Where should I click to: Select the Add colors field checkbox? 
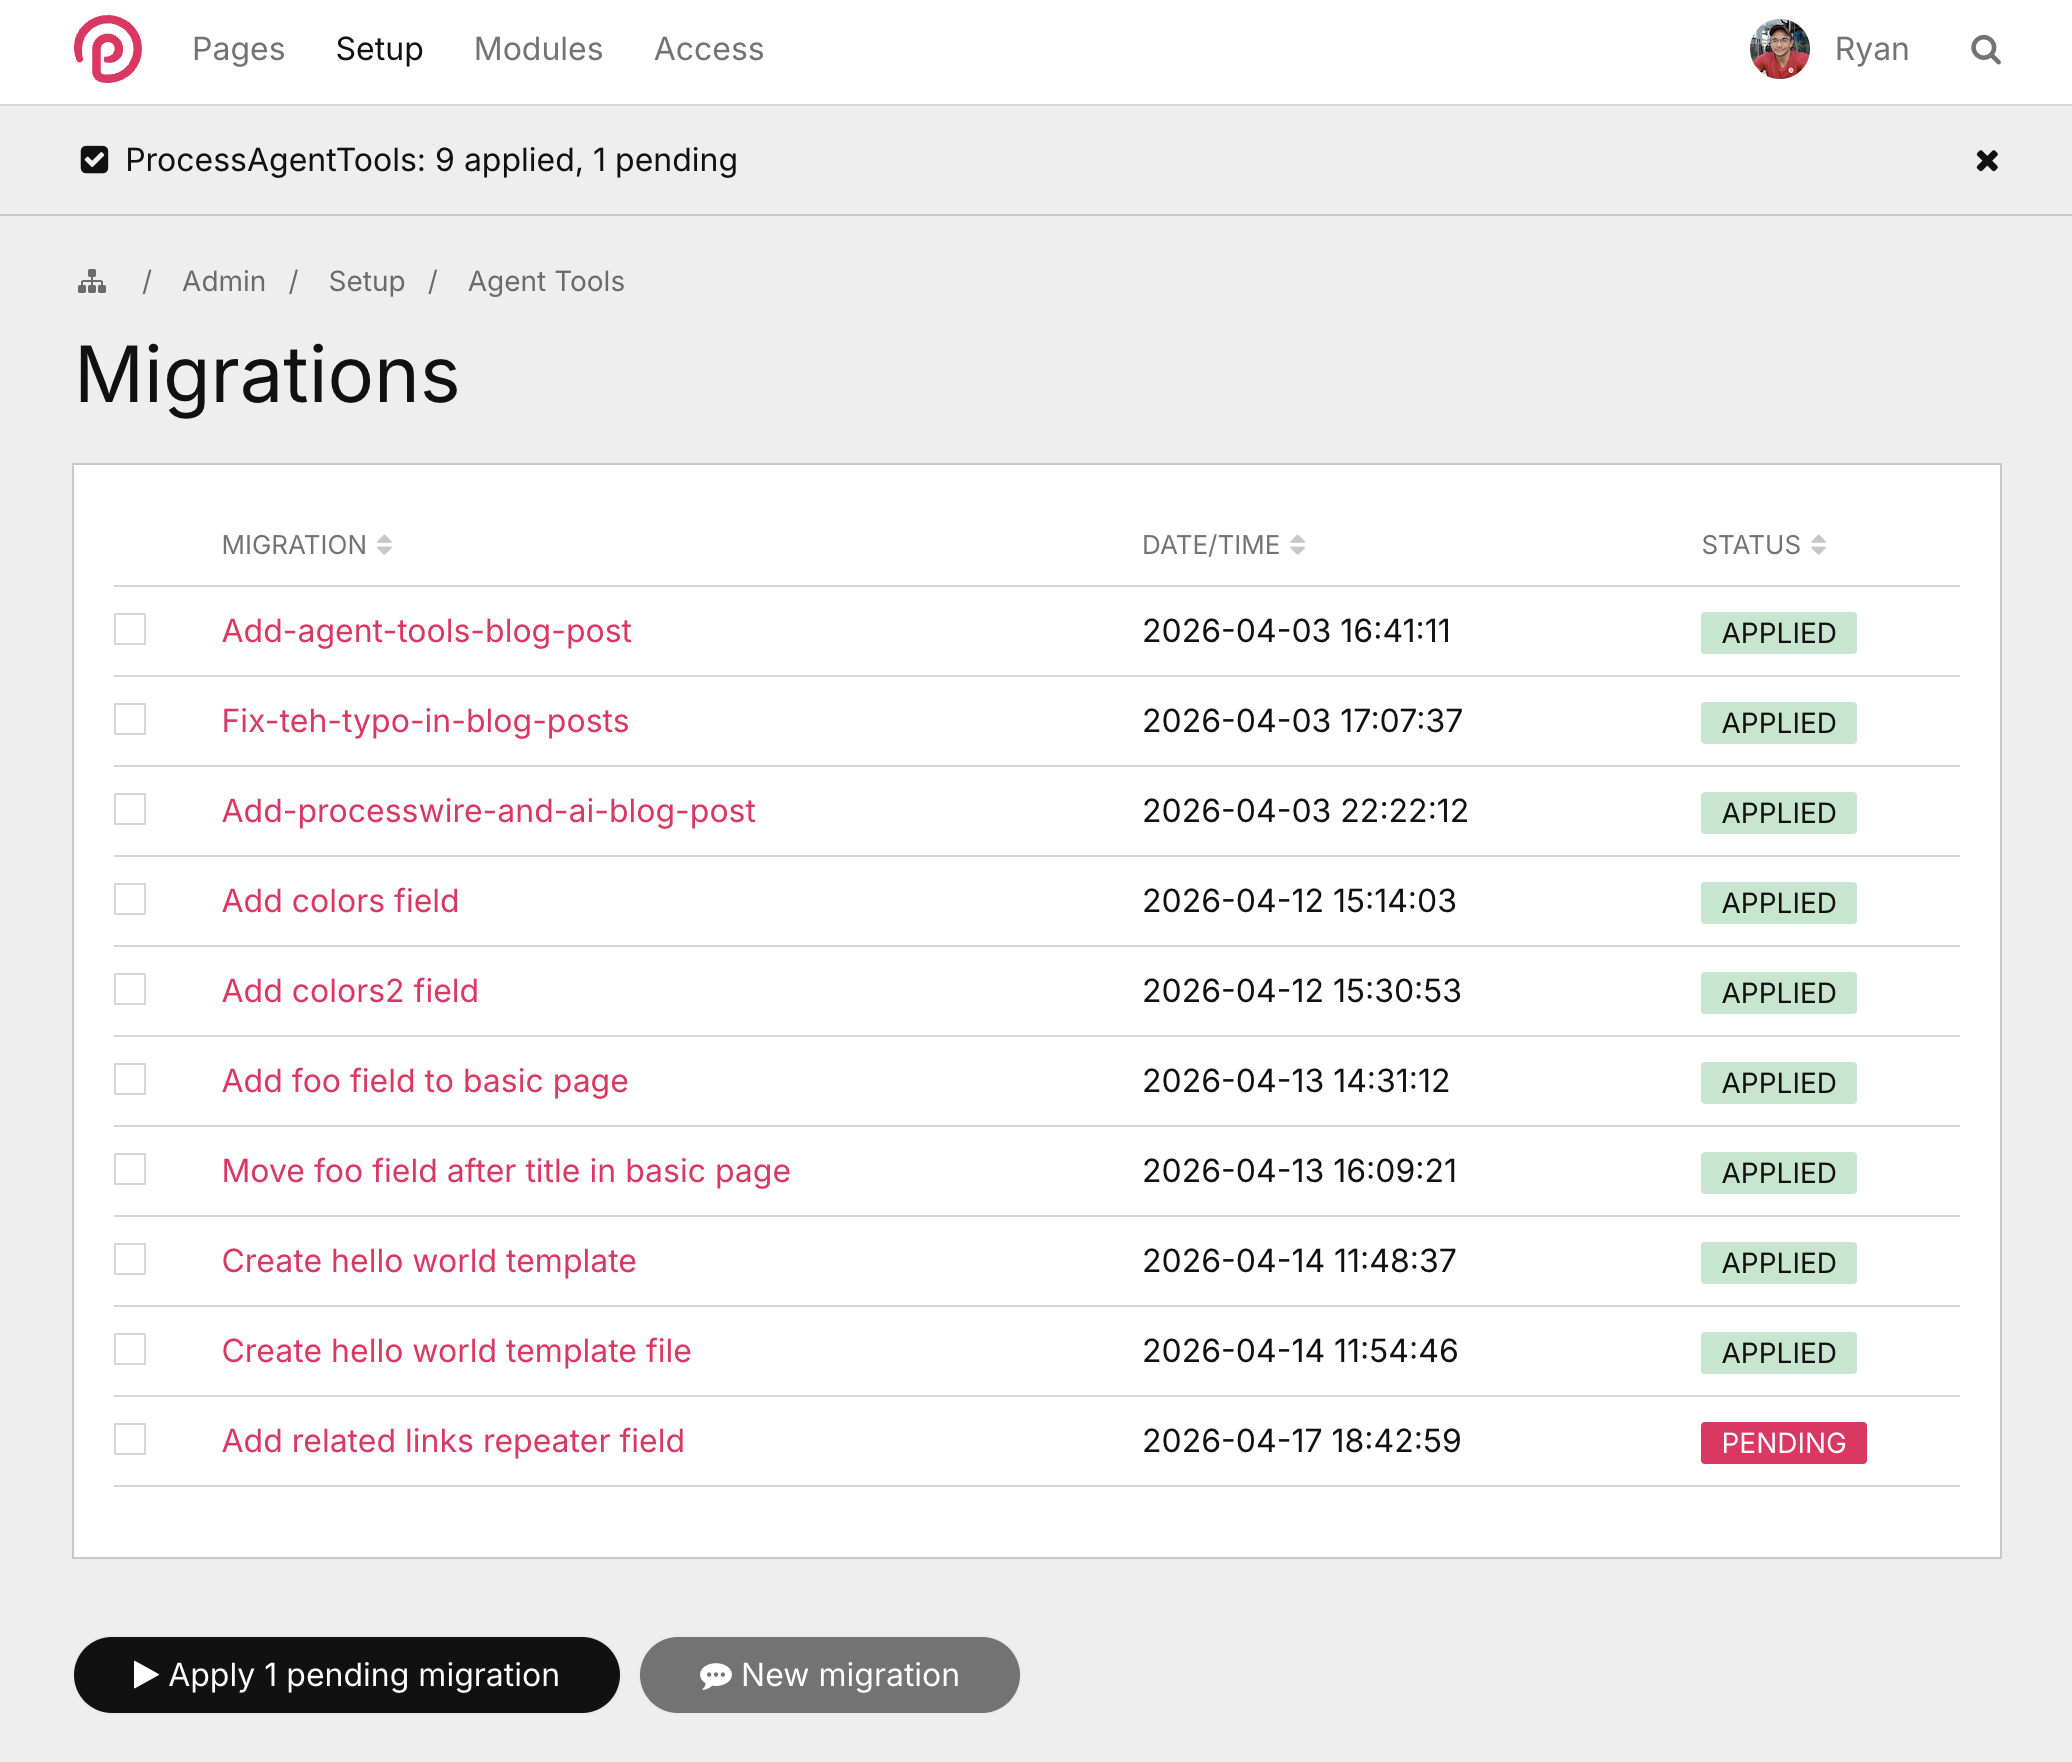pyautogui.click(x=130, y=900)
